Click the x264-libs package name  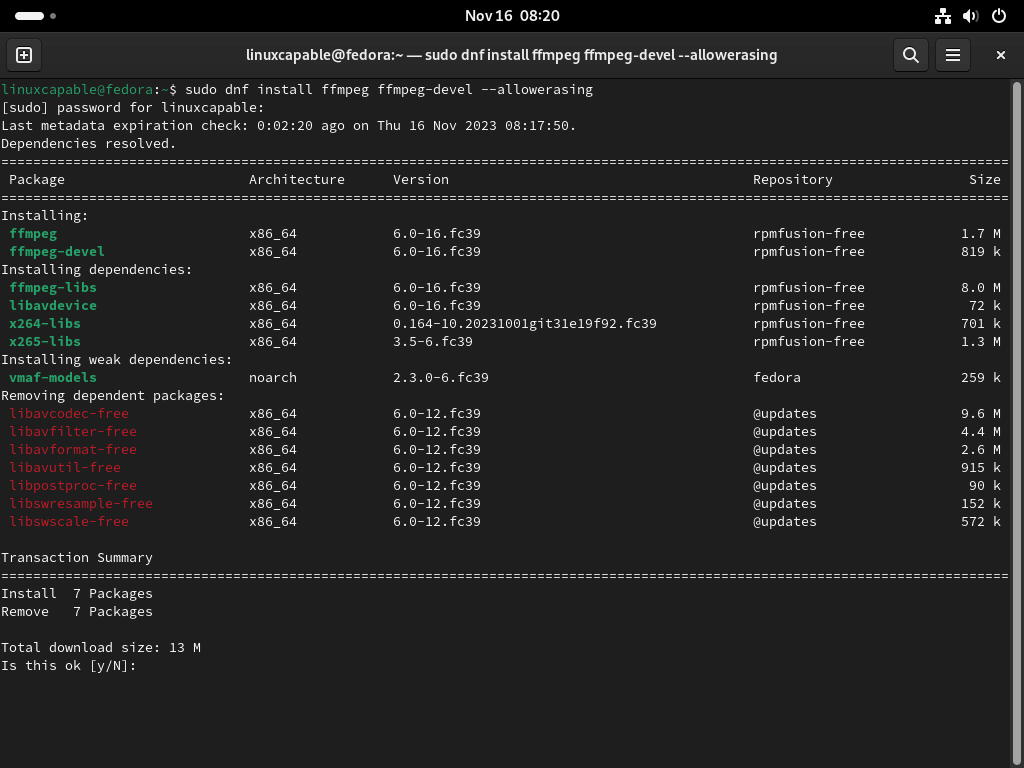[x=44, y=323]
